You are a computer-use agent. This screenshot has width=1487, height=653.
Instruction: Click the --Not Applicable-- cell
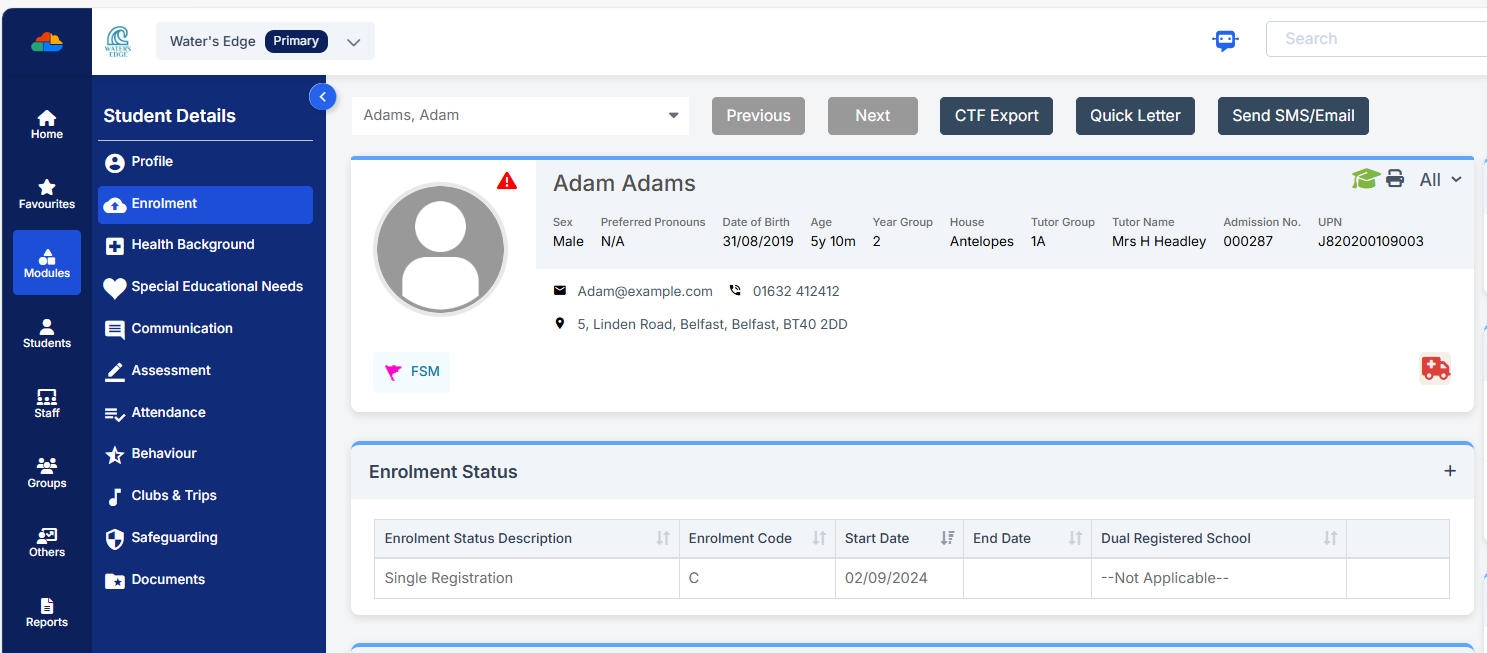point(1219,578)
